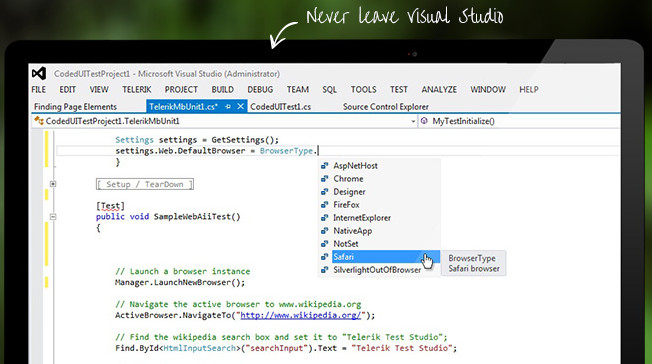The height and width of the screenshot is (364, 652).
Task: Follow the http://www.wikipedia.org/ link in code
Action: tap(301, 315)
